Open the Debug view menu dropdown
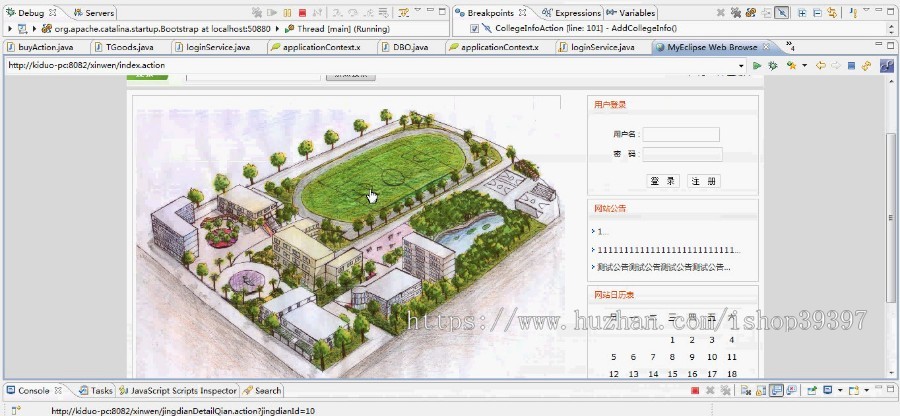The width and height of the screenshot is (900, 416). (418, 10)
